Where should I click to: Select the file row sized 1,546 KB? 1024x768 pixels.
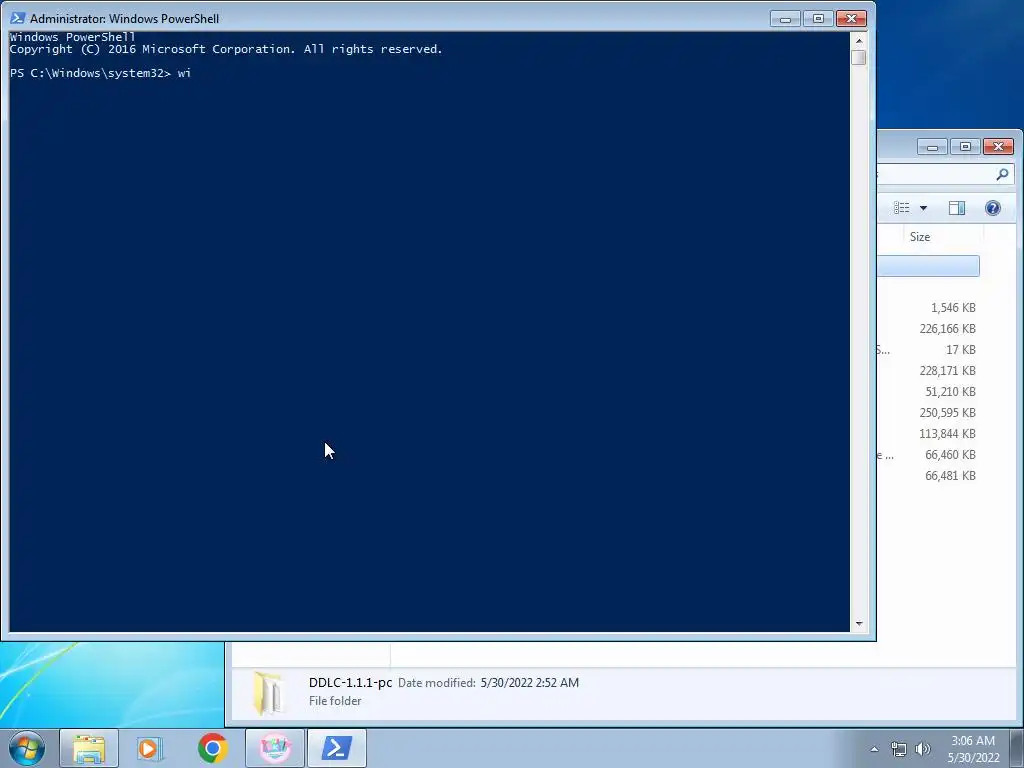tap(928, 308)
